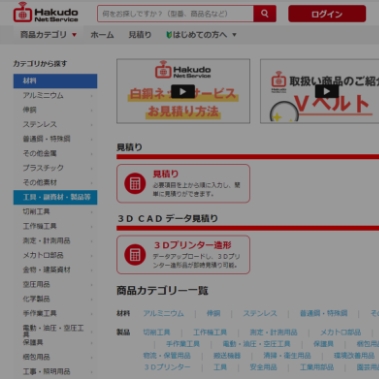Expand the chevron beside 空圧用品
This screenshot has height=379, width=379.
(x=92, y=285)
